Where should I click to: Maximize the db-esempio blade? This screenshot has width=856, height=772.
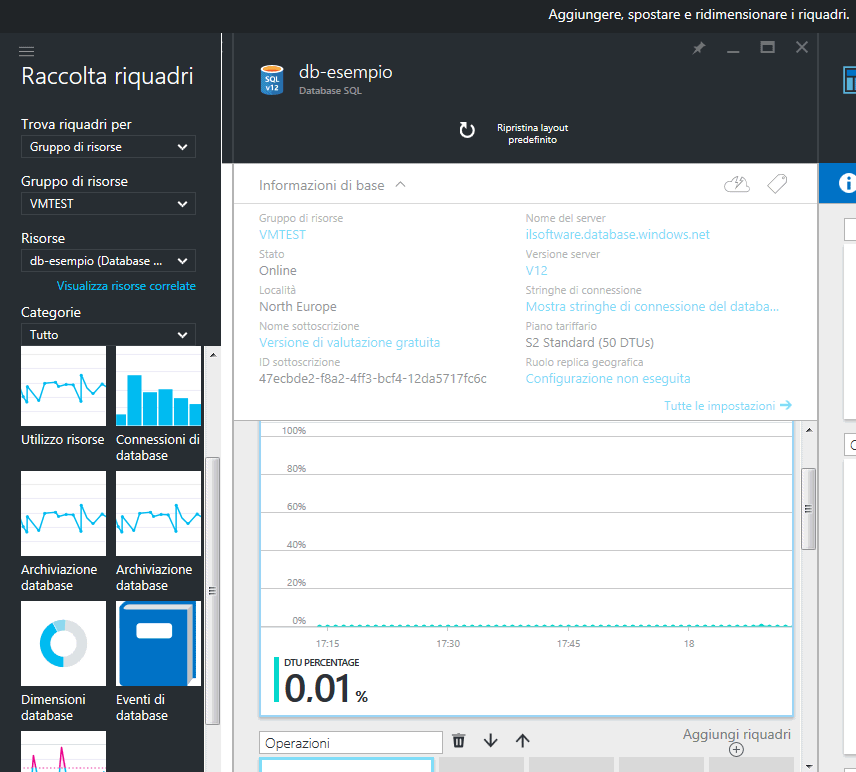[768, 47]
